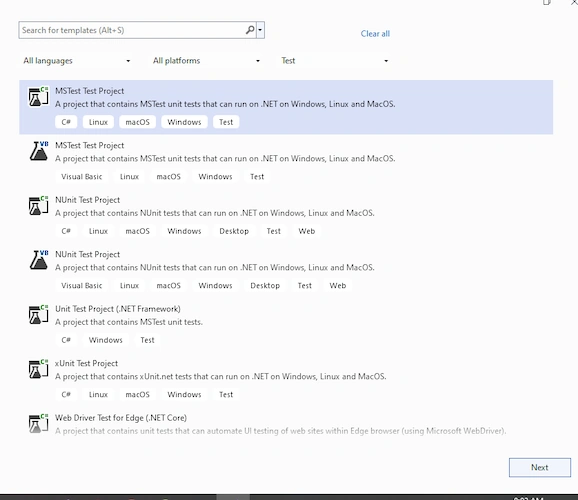Click the Next button
Viewport: 578px width, 500px height.
click(540, 467)
